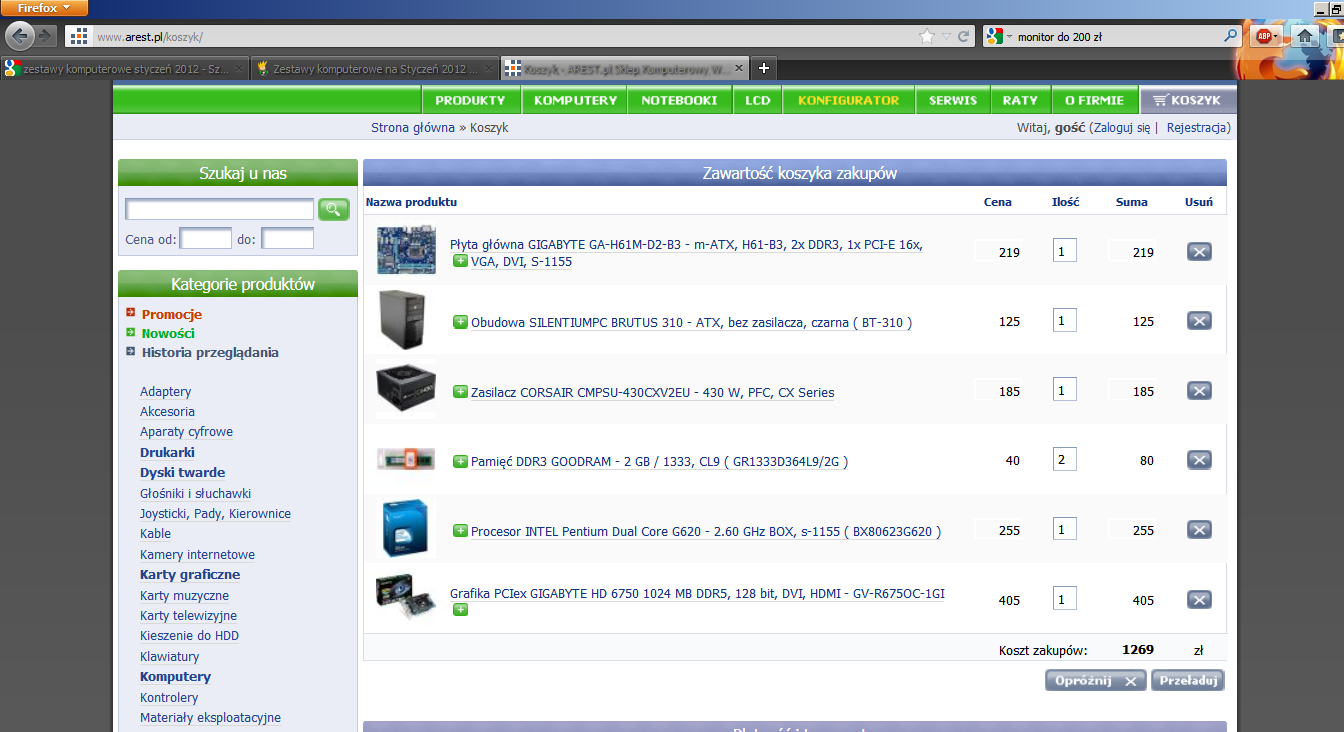Open the Promocje category link
Screen dimensions: 1344x732
172,314
